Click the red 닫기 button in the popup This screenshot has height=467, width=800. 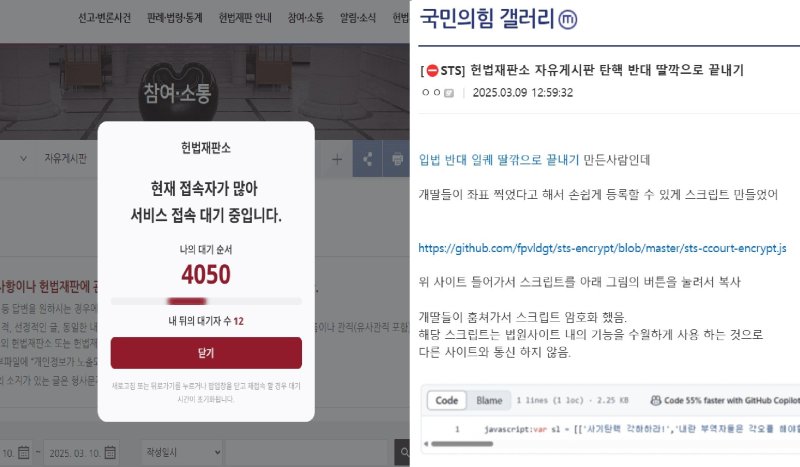click(206, 353)
